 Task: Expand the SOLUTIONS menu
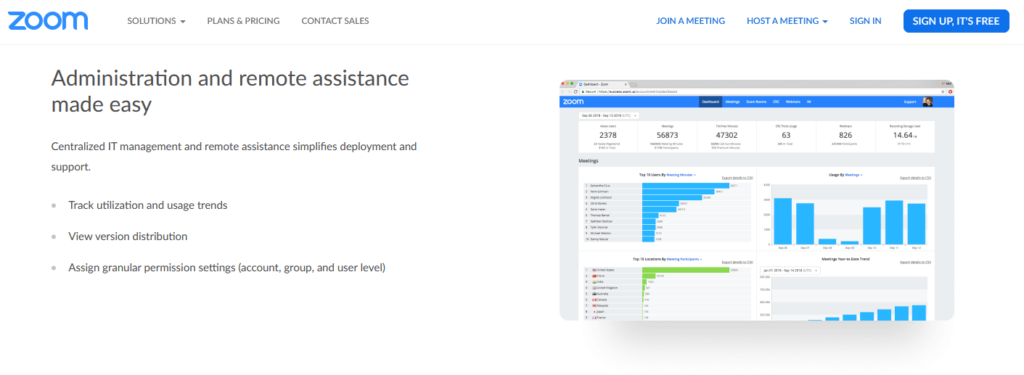click(156, 21)
